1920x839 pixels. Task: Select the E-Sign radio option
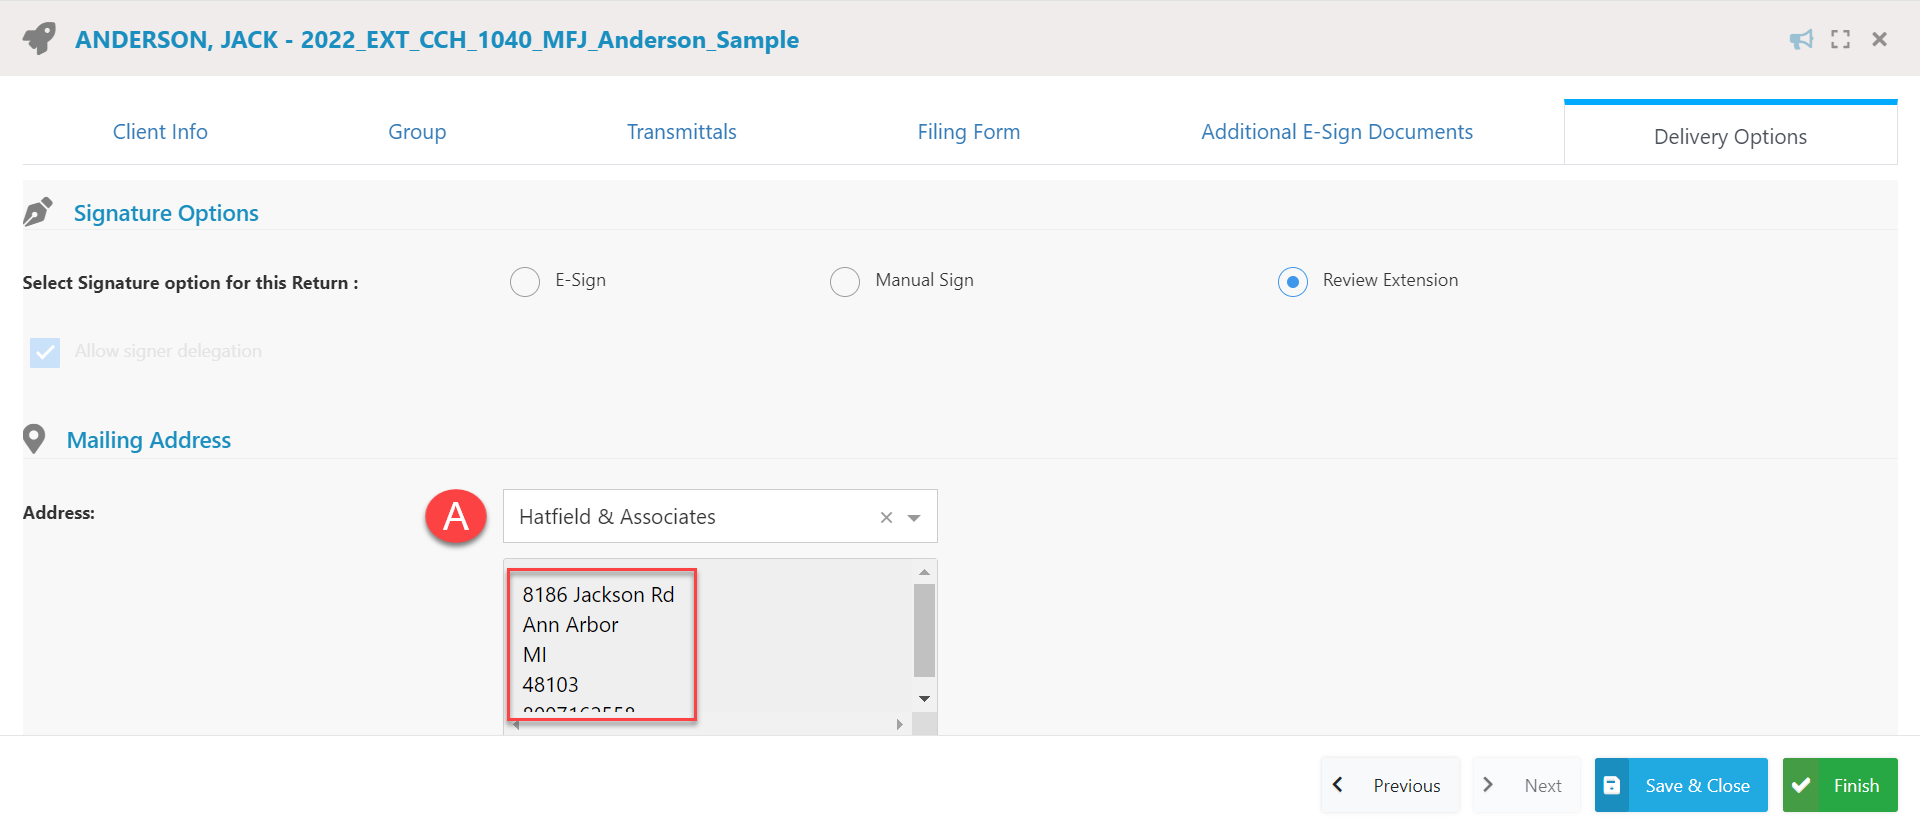[525, 282]
